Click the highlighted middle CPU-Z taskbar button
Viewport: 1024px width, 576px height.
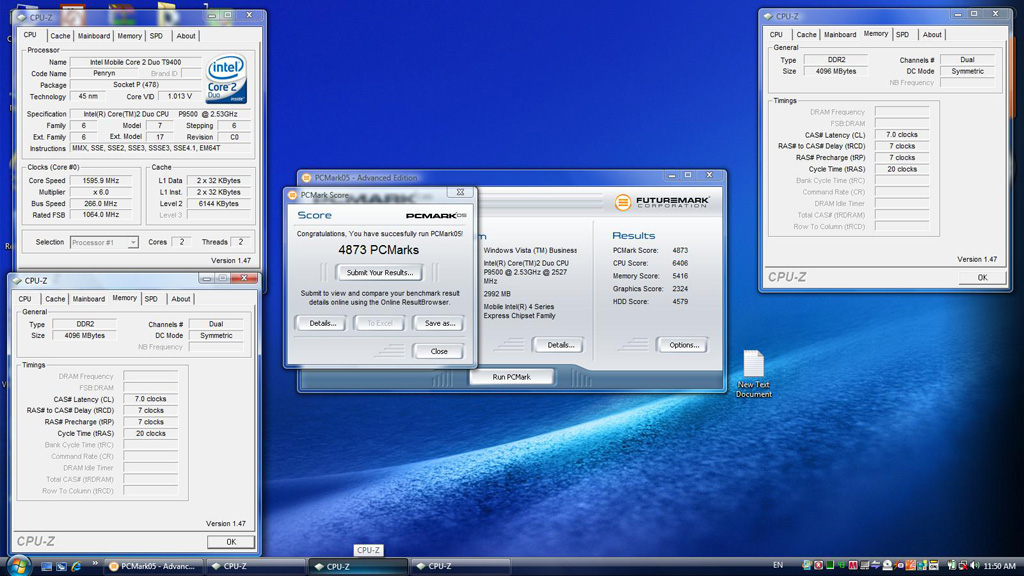pos(357,566)
